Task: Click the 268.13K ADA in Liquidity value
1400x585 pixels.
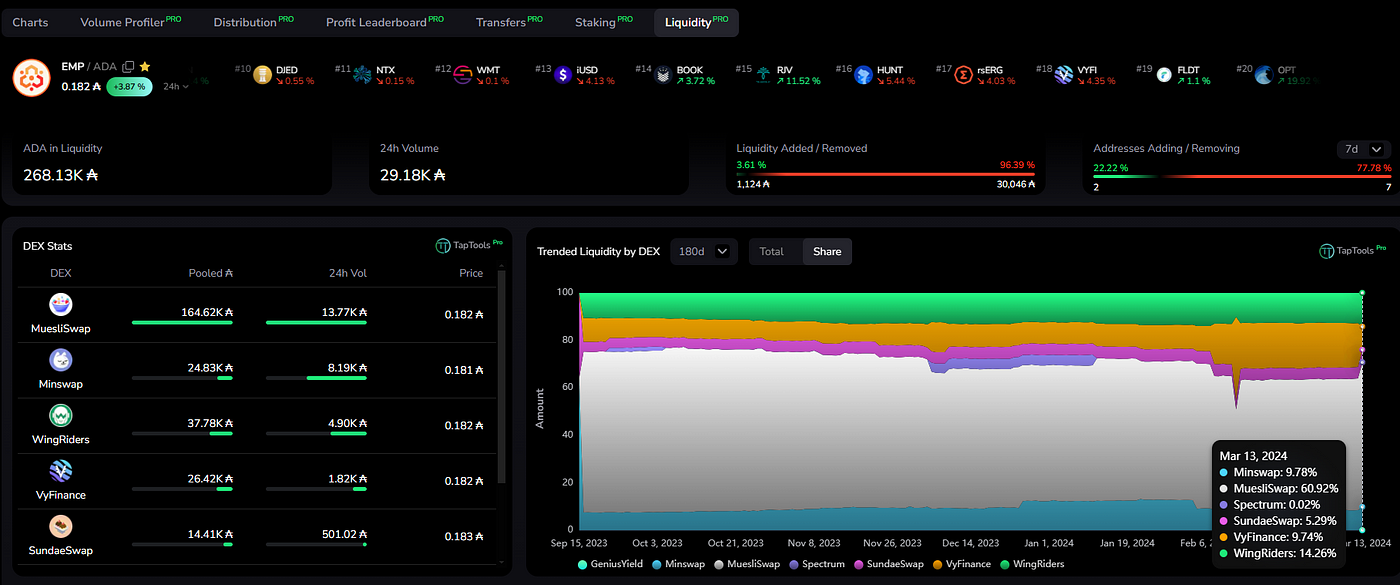Action: 60,175
